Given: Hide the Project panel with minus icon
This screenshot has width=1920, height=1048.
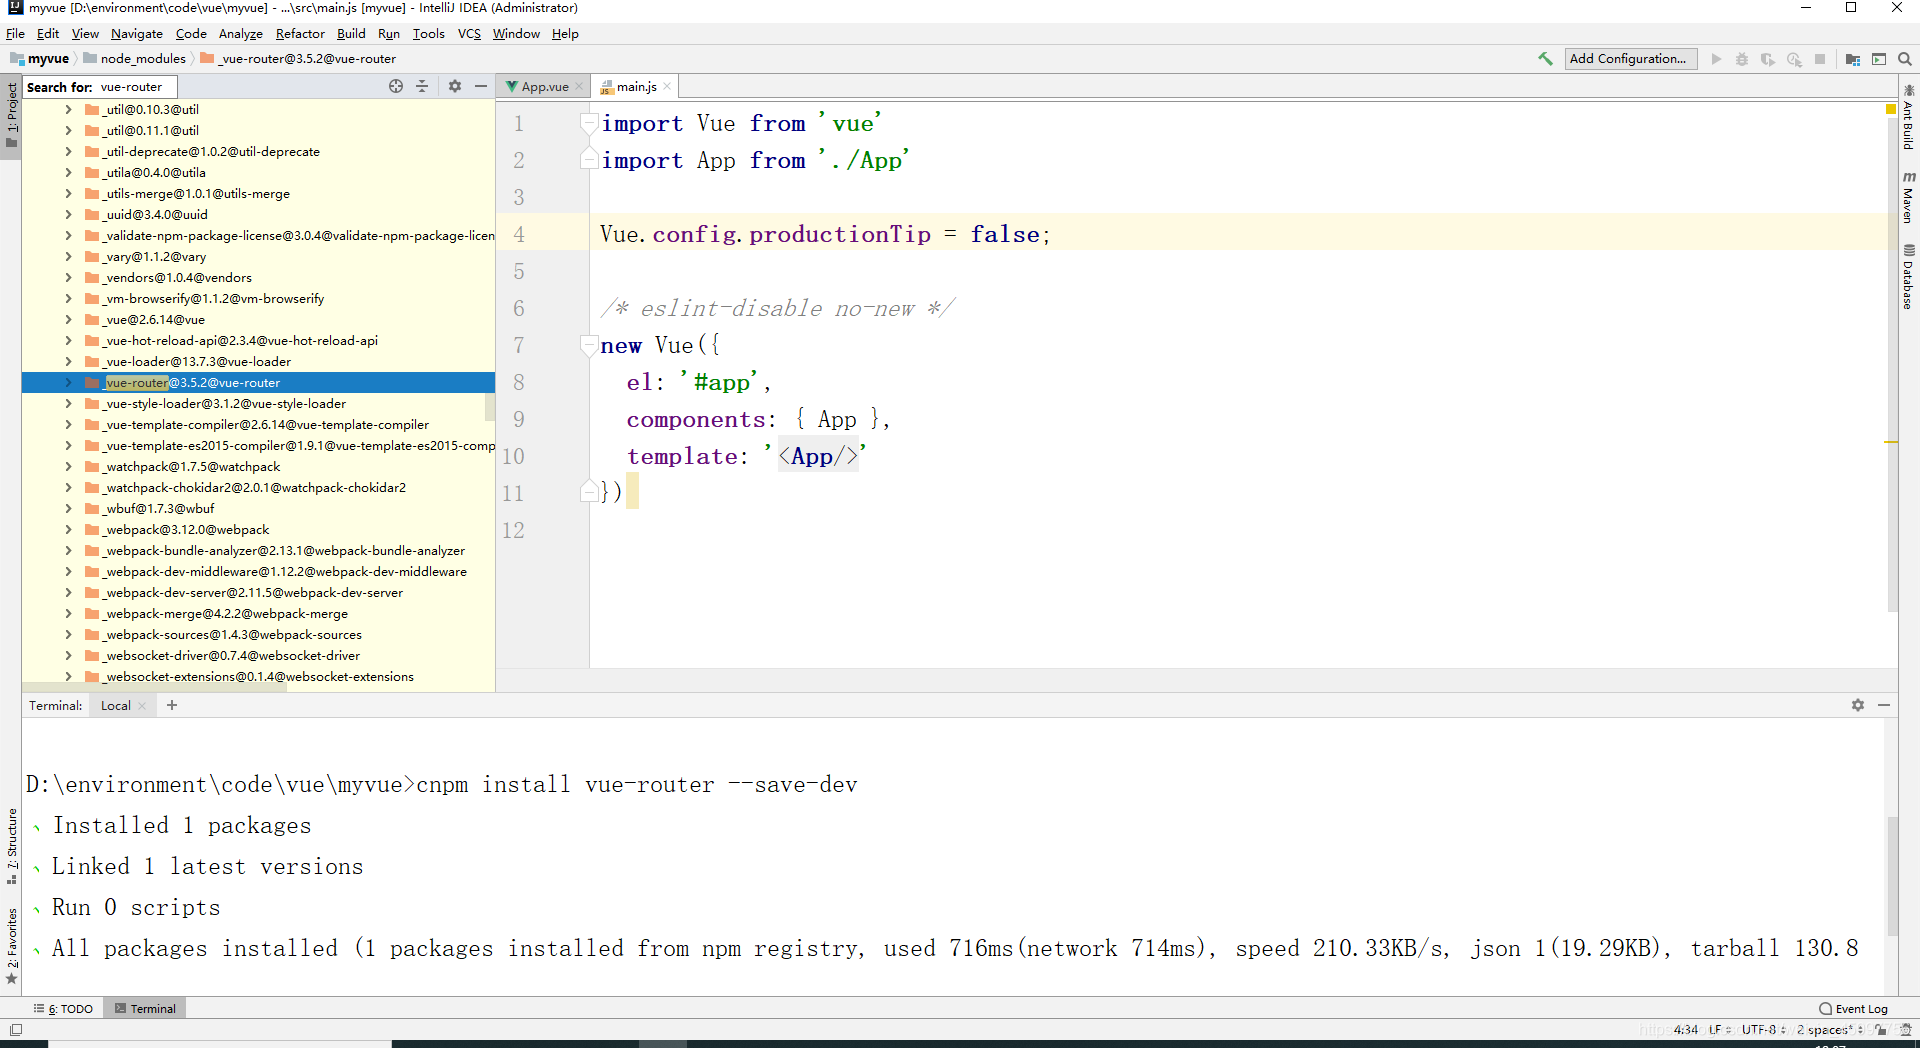Looking at the screenshot, I should (481, 86).
